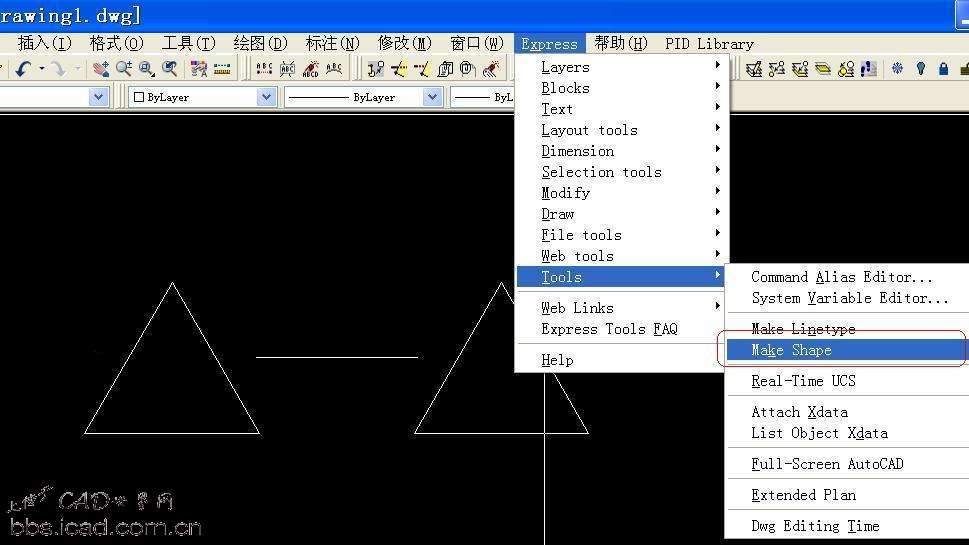Activate the Zoom Realtime magnifier
969x545 pixels.
[x=124, y=69]
